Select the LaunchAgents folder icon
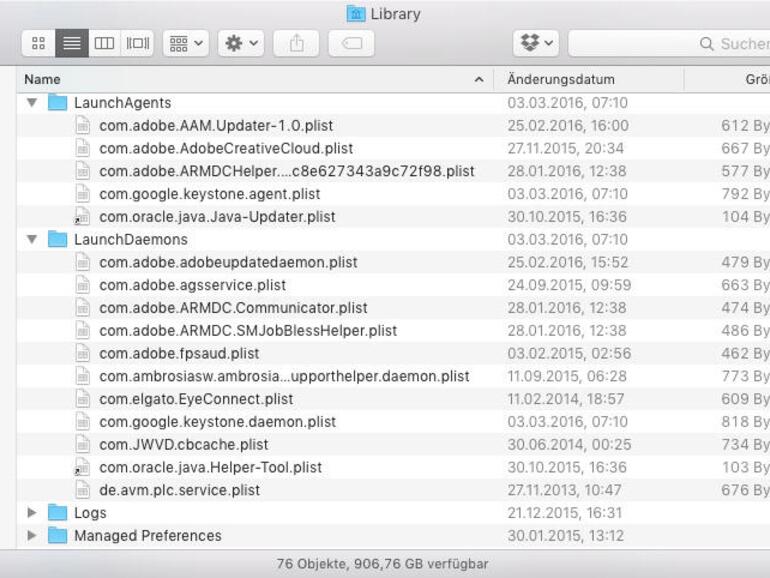This screenshot has width=770, height=578. click(x=57, y=103)
